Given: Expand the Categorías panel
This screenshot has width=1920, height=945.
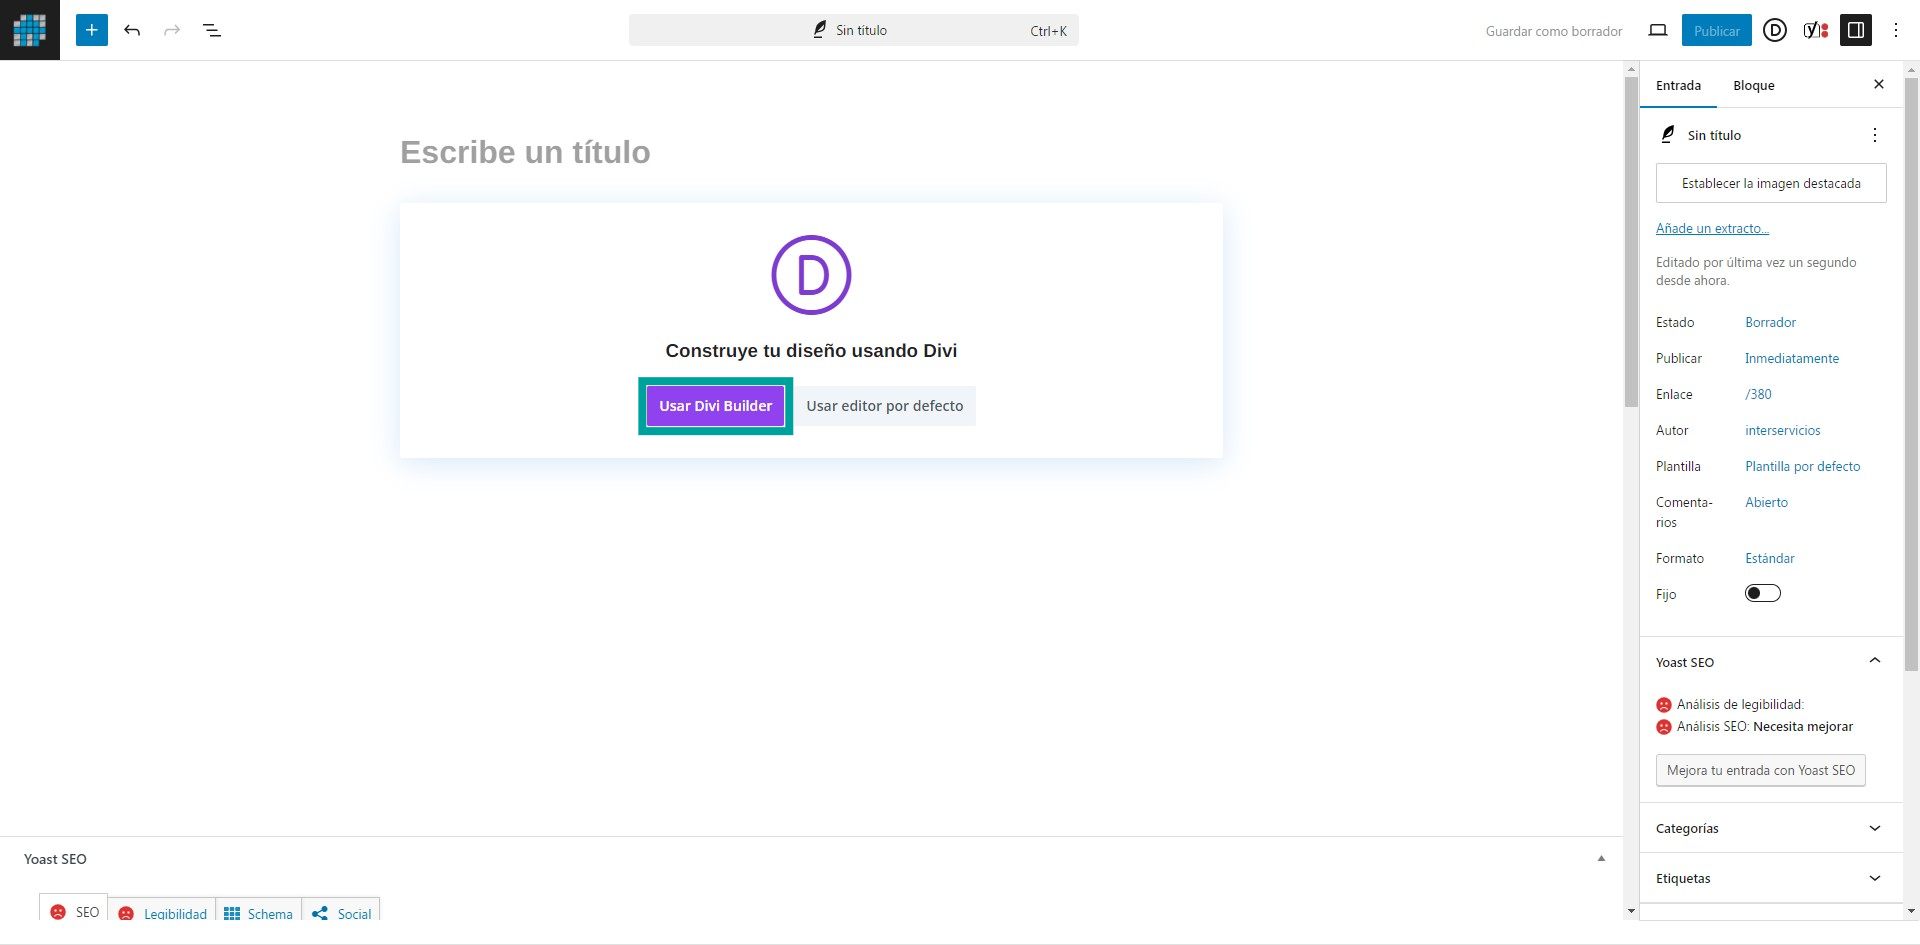Looking at the screenshot, I should point(1771,828).
